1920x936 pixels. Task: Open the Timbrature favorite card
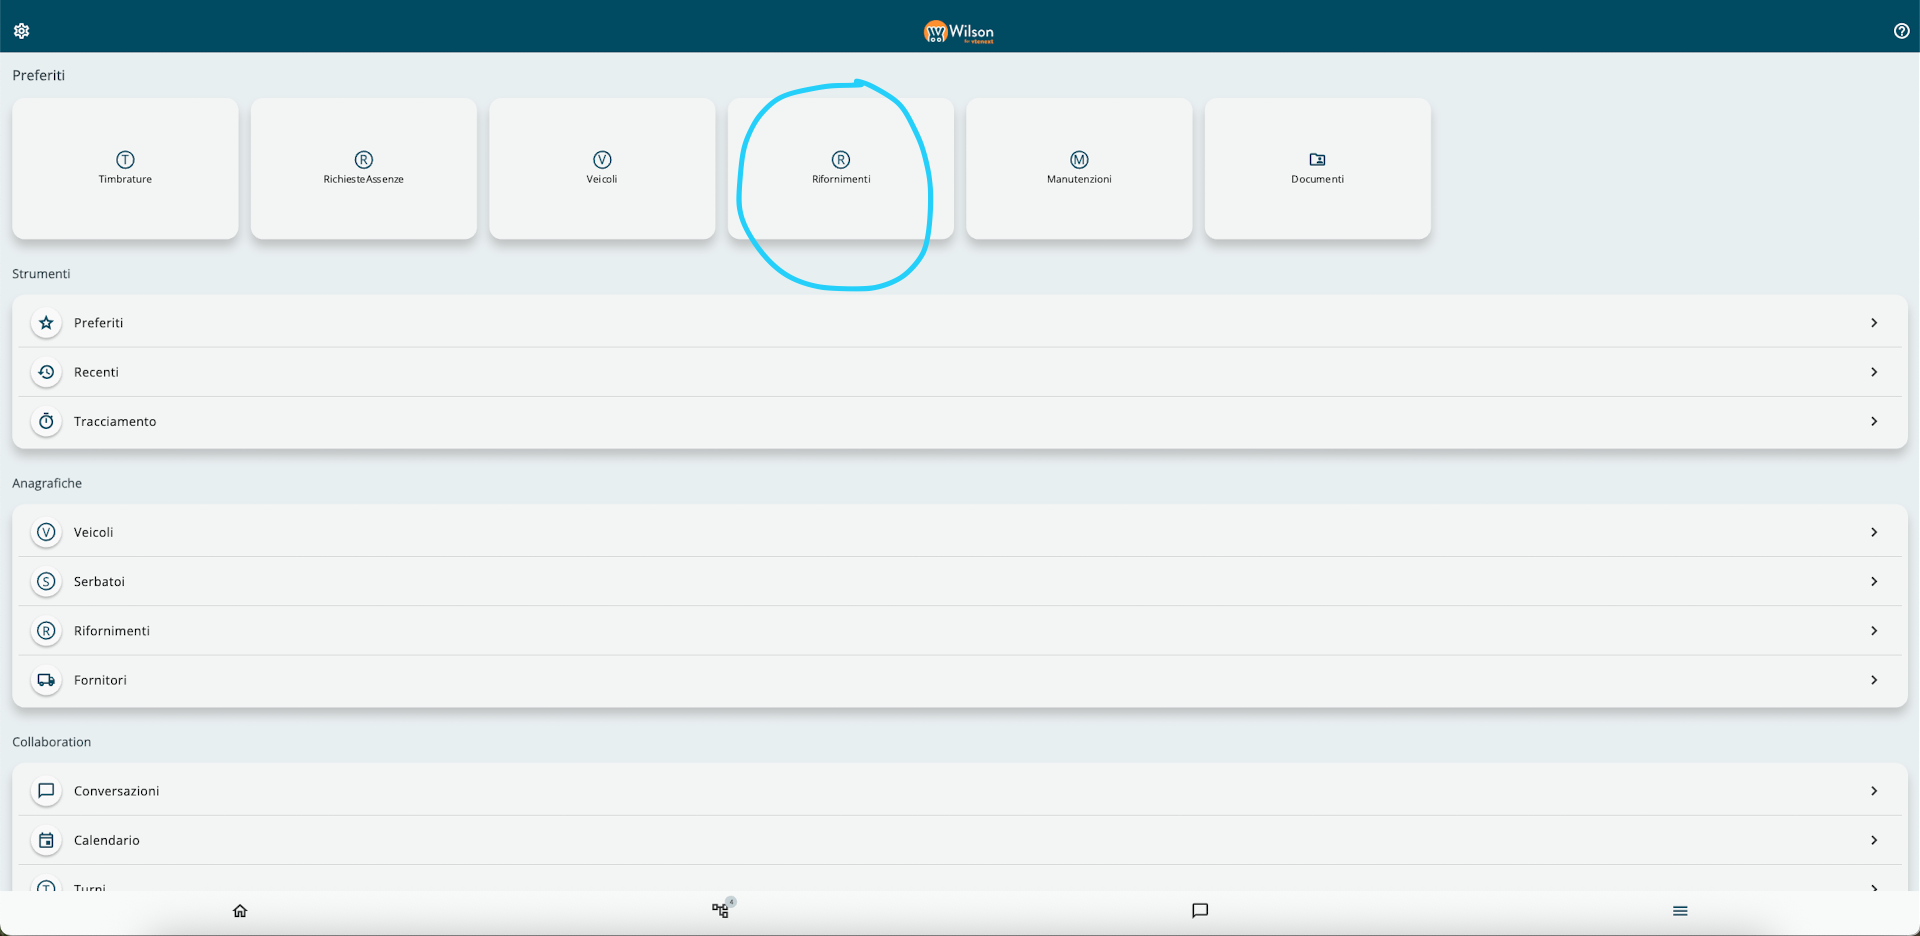point(125,168)
